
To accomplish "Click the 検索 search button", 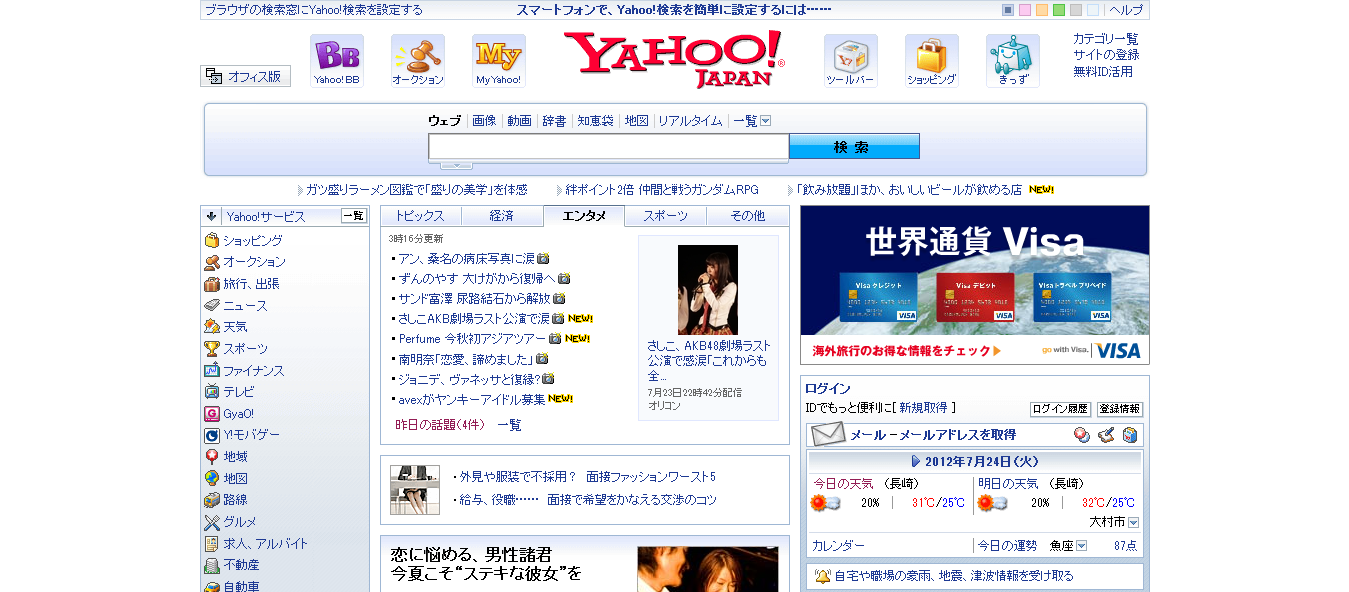I will [854, 147].
